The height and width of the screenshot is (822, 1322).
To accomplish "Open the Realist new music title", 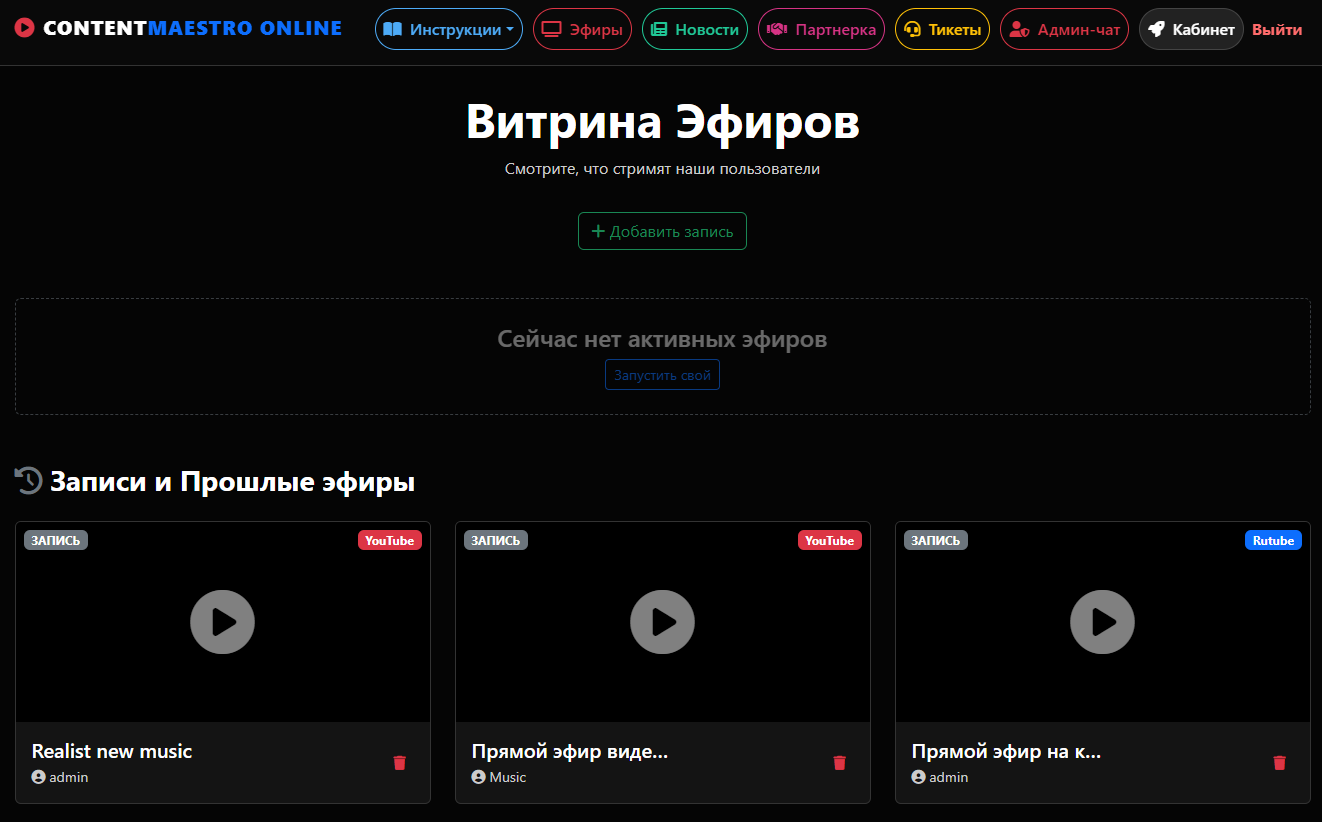I will [112, 751].
